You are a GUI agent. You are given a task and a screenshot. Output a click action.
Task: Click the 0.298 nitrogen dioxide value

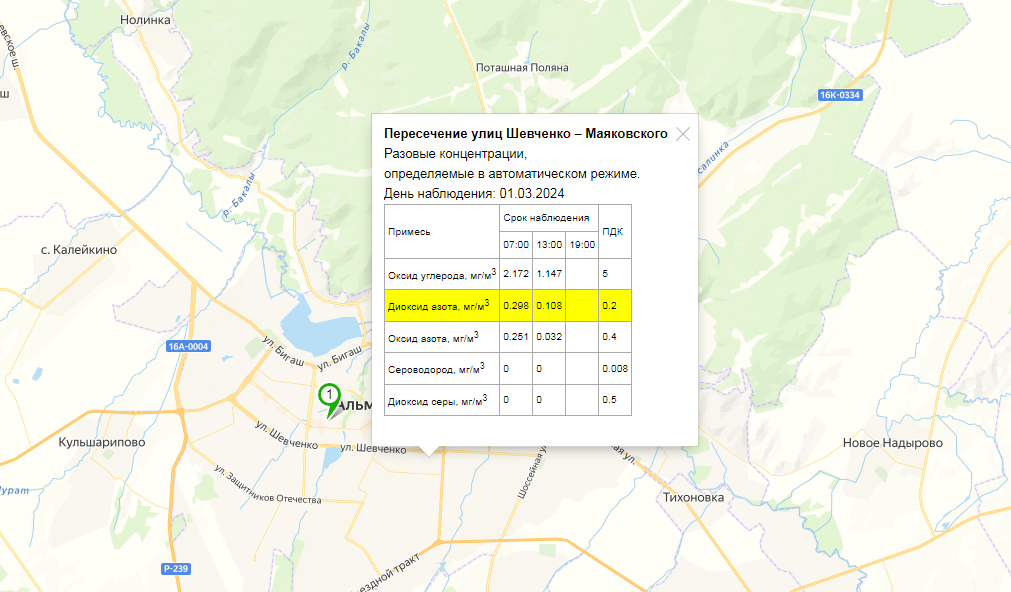[515, 305]
